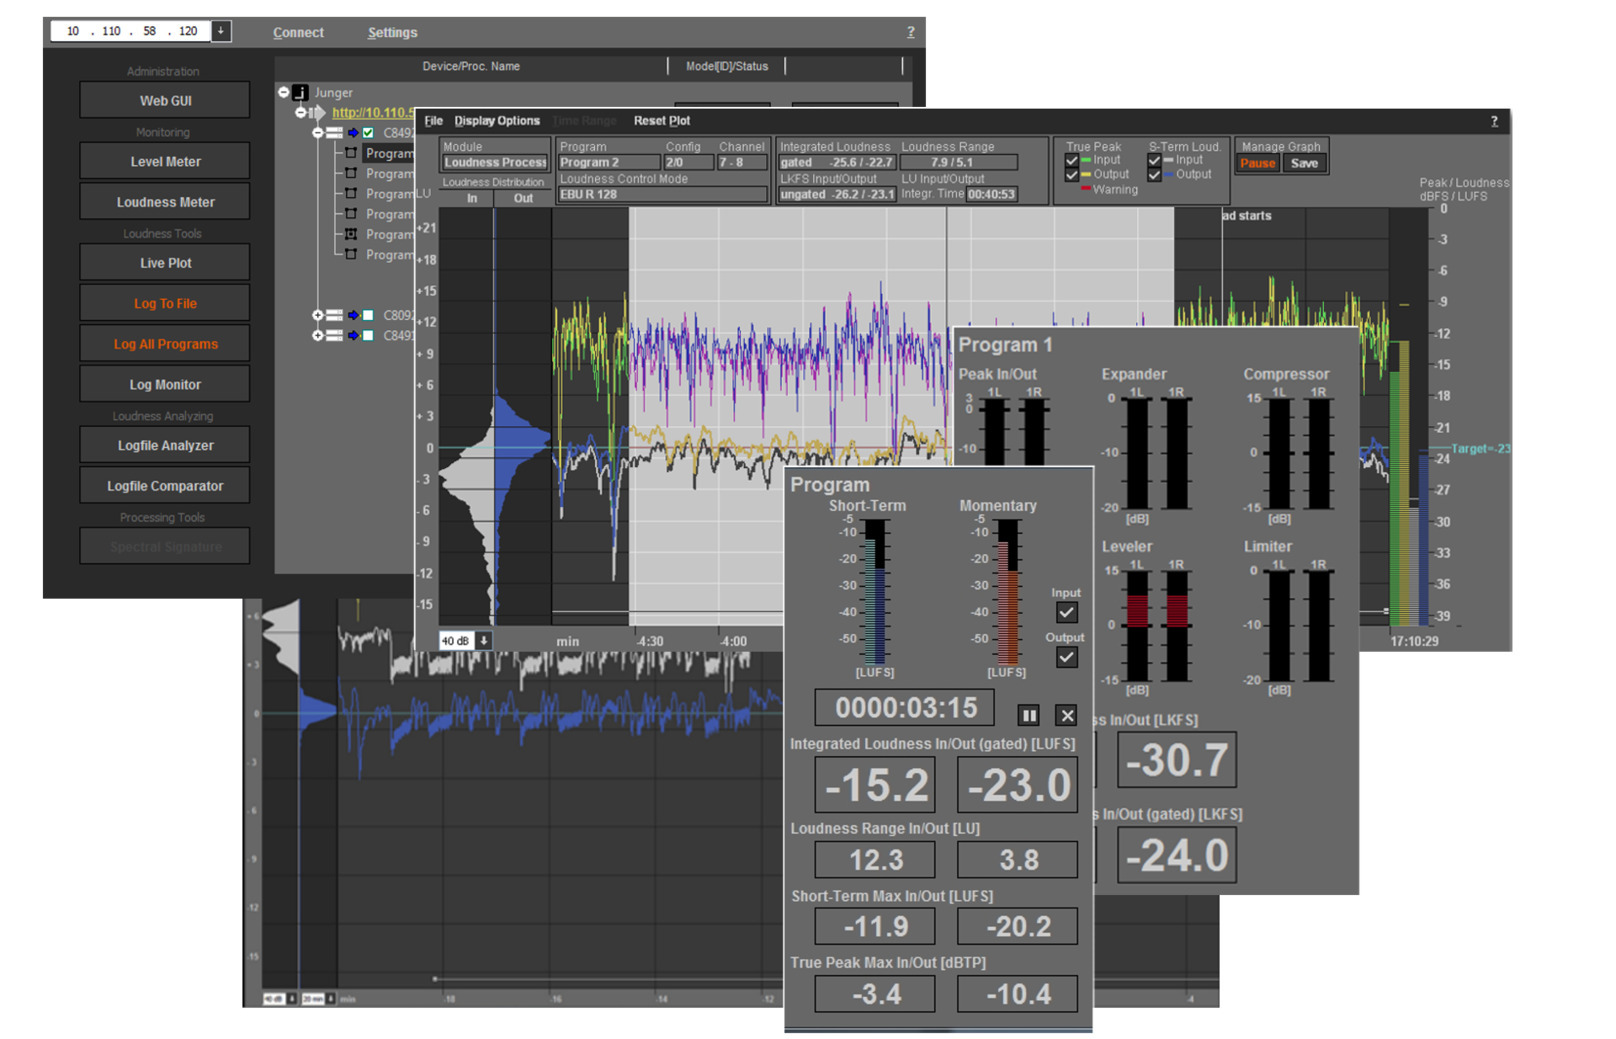The image size is (1616, 1039).
Task: Pause the Program meter using the II icon
Action: point(1030,715)
